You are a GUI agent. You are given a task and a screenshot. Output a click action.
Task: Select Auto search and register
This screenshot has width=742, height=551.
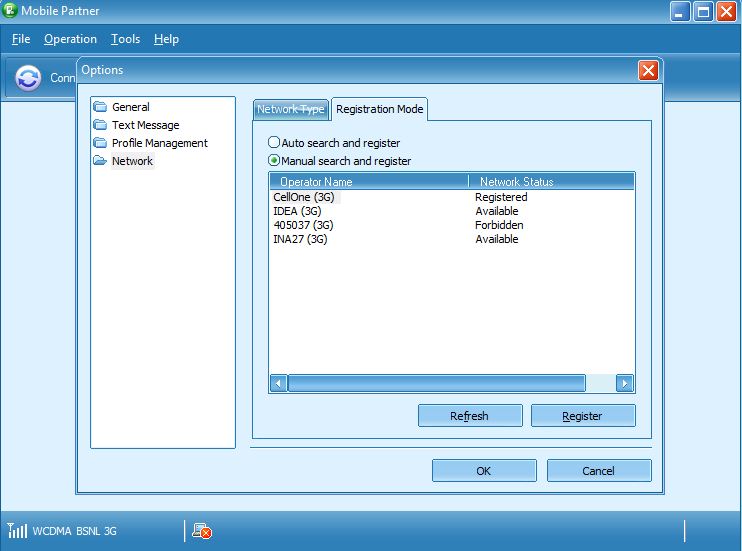pyautogui.click(x=334, y=142)
